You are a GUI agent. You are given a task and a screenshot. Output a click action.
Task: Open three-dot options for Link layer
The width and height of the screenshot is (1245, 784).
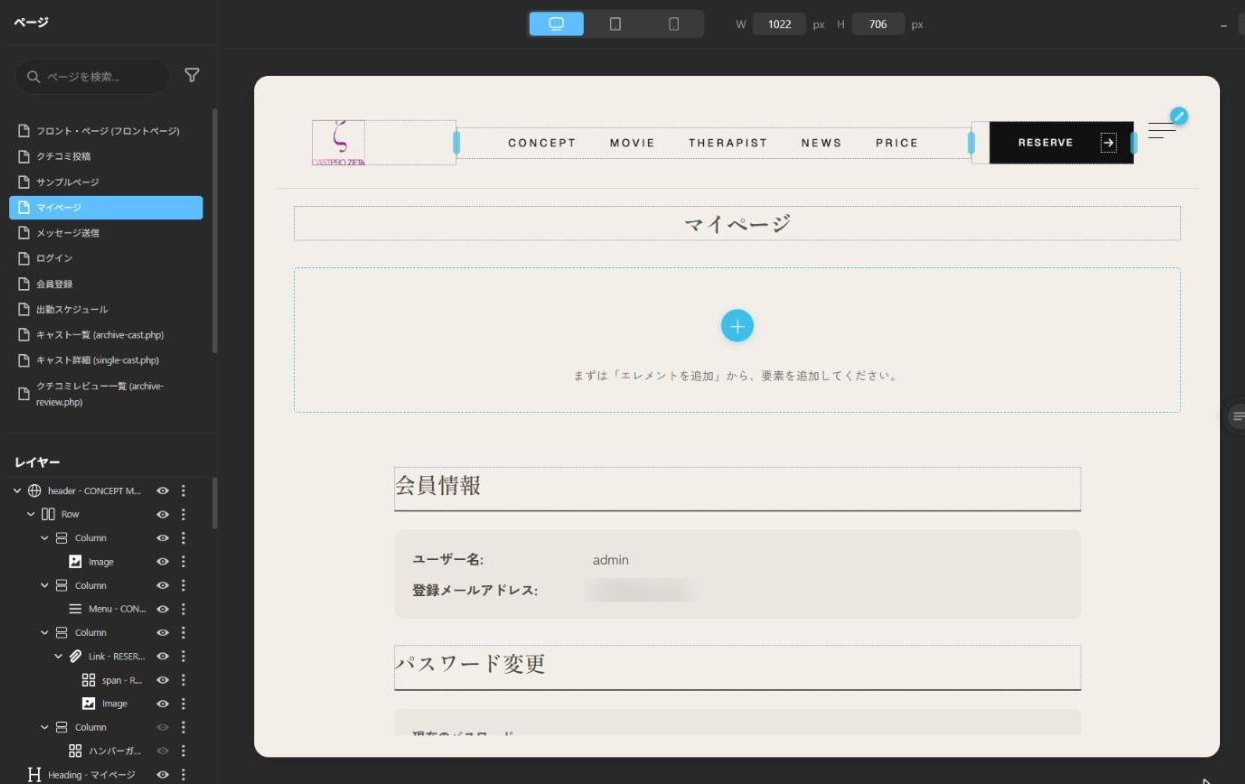click(x=183, y=656)
